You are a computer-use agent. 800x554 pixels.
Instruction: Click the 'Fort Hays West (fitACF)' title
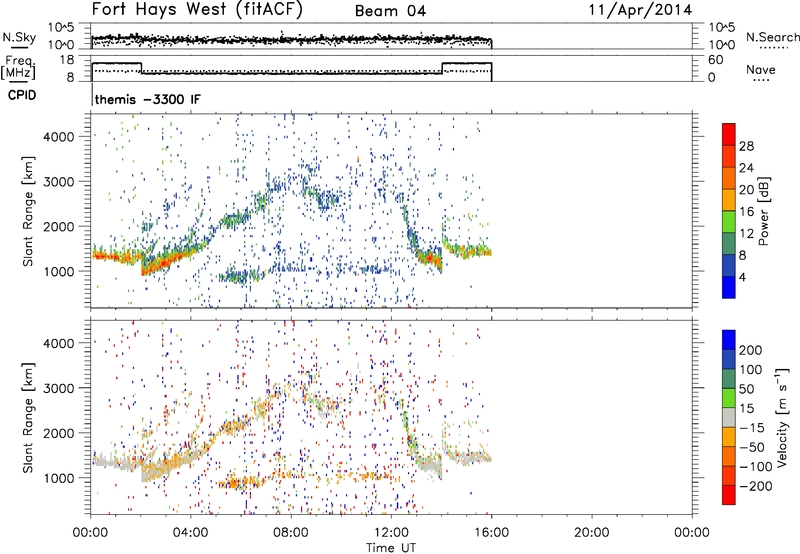click(x=196, y=10)
